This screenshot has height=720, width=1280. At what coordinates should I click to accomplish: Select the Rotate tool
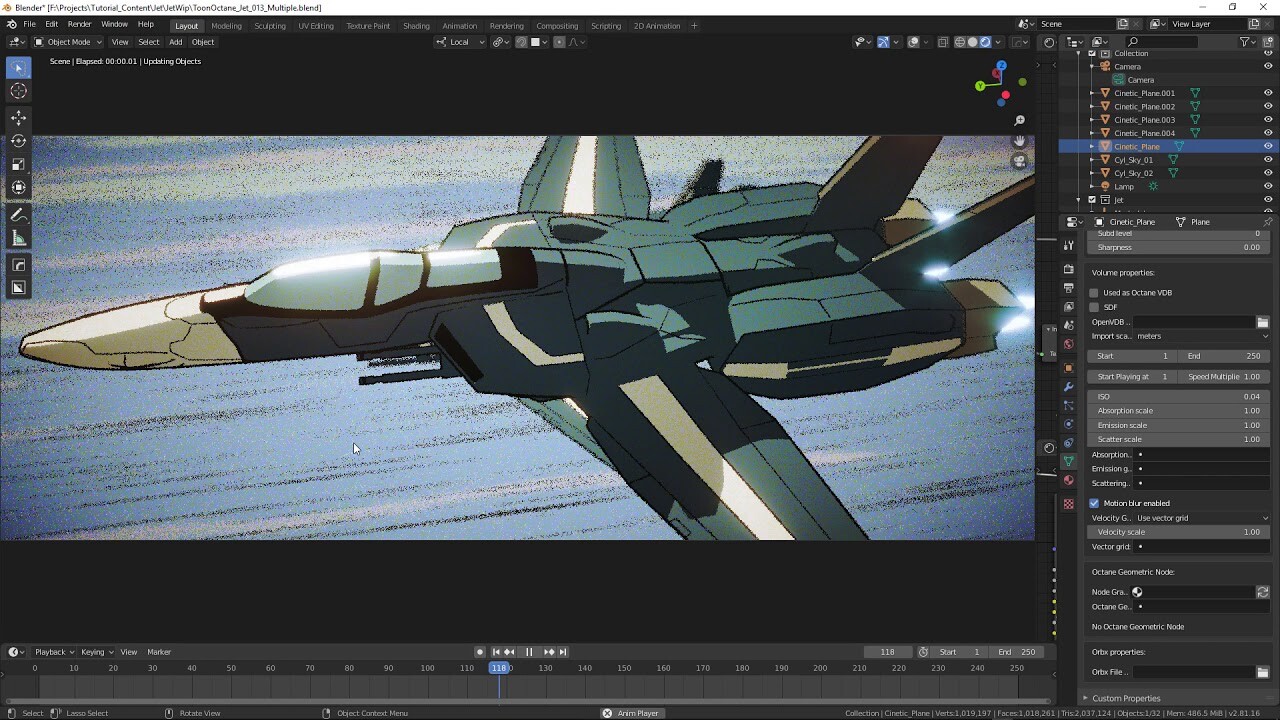click(18, 141)
